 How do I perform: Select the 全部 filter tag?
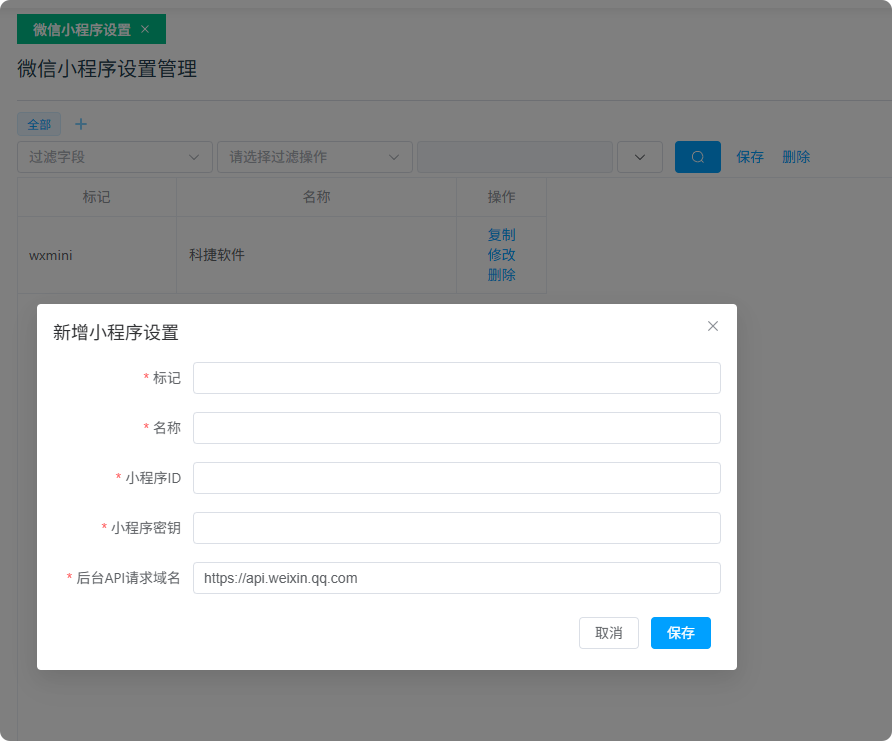(39, 125)
